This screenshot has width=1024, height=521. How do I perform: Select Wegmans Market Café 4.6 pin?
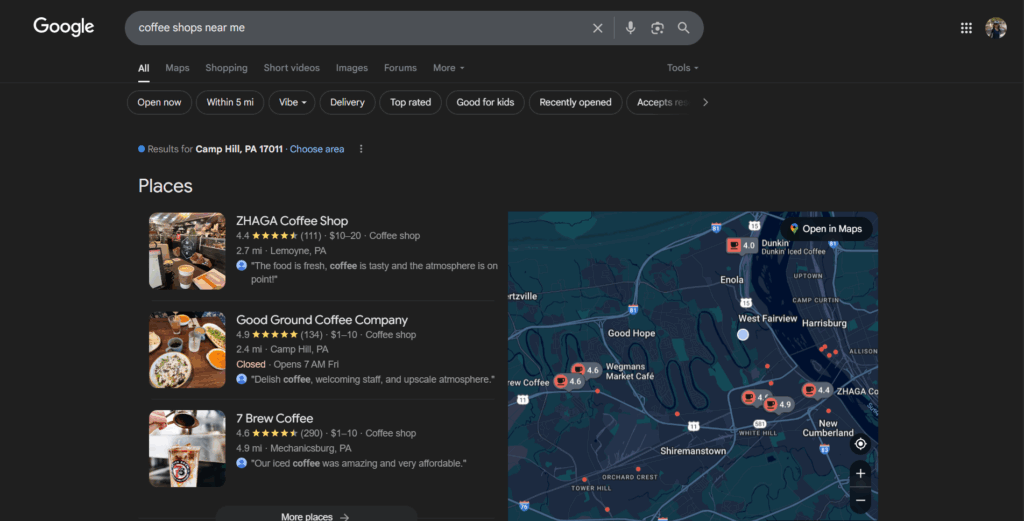586,370
